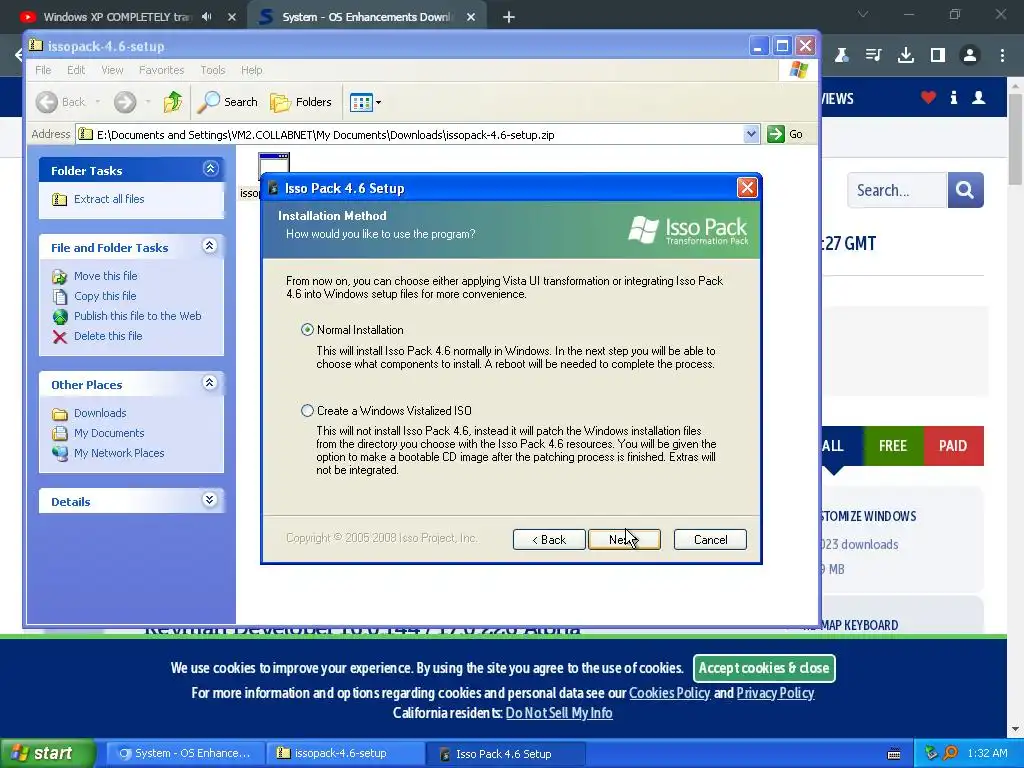Viewport: 1024px width, 768px height.
Task: Go to the next setup step
Action: click(x=624, y=539)
